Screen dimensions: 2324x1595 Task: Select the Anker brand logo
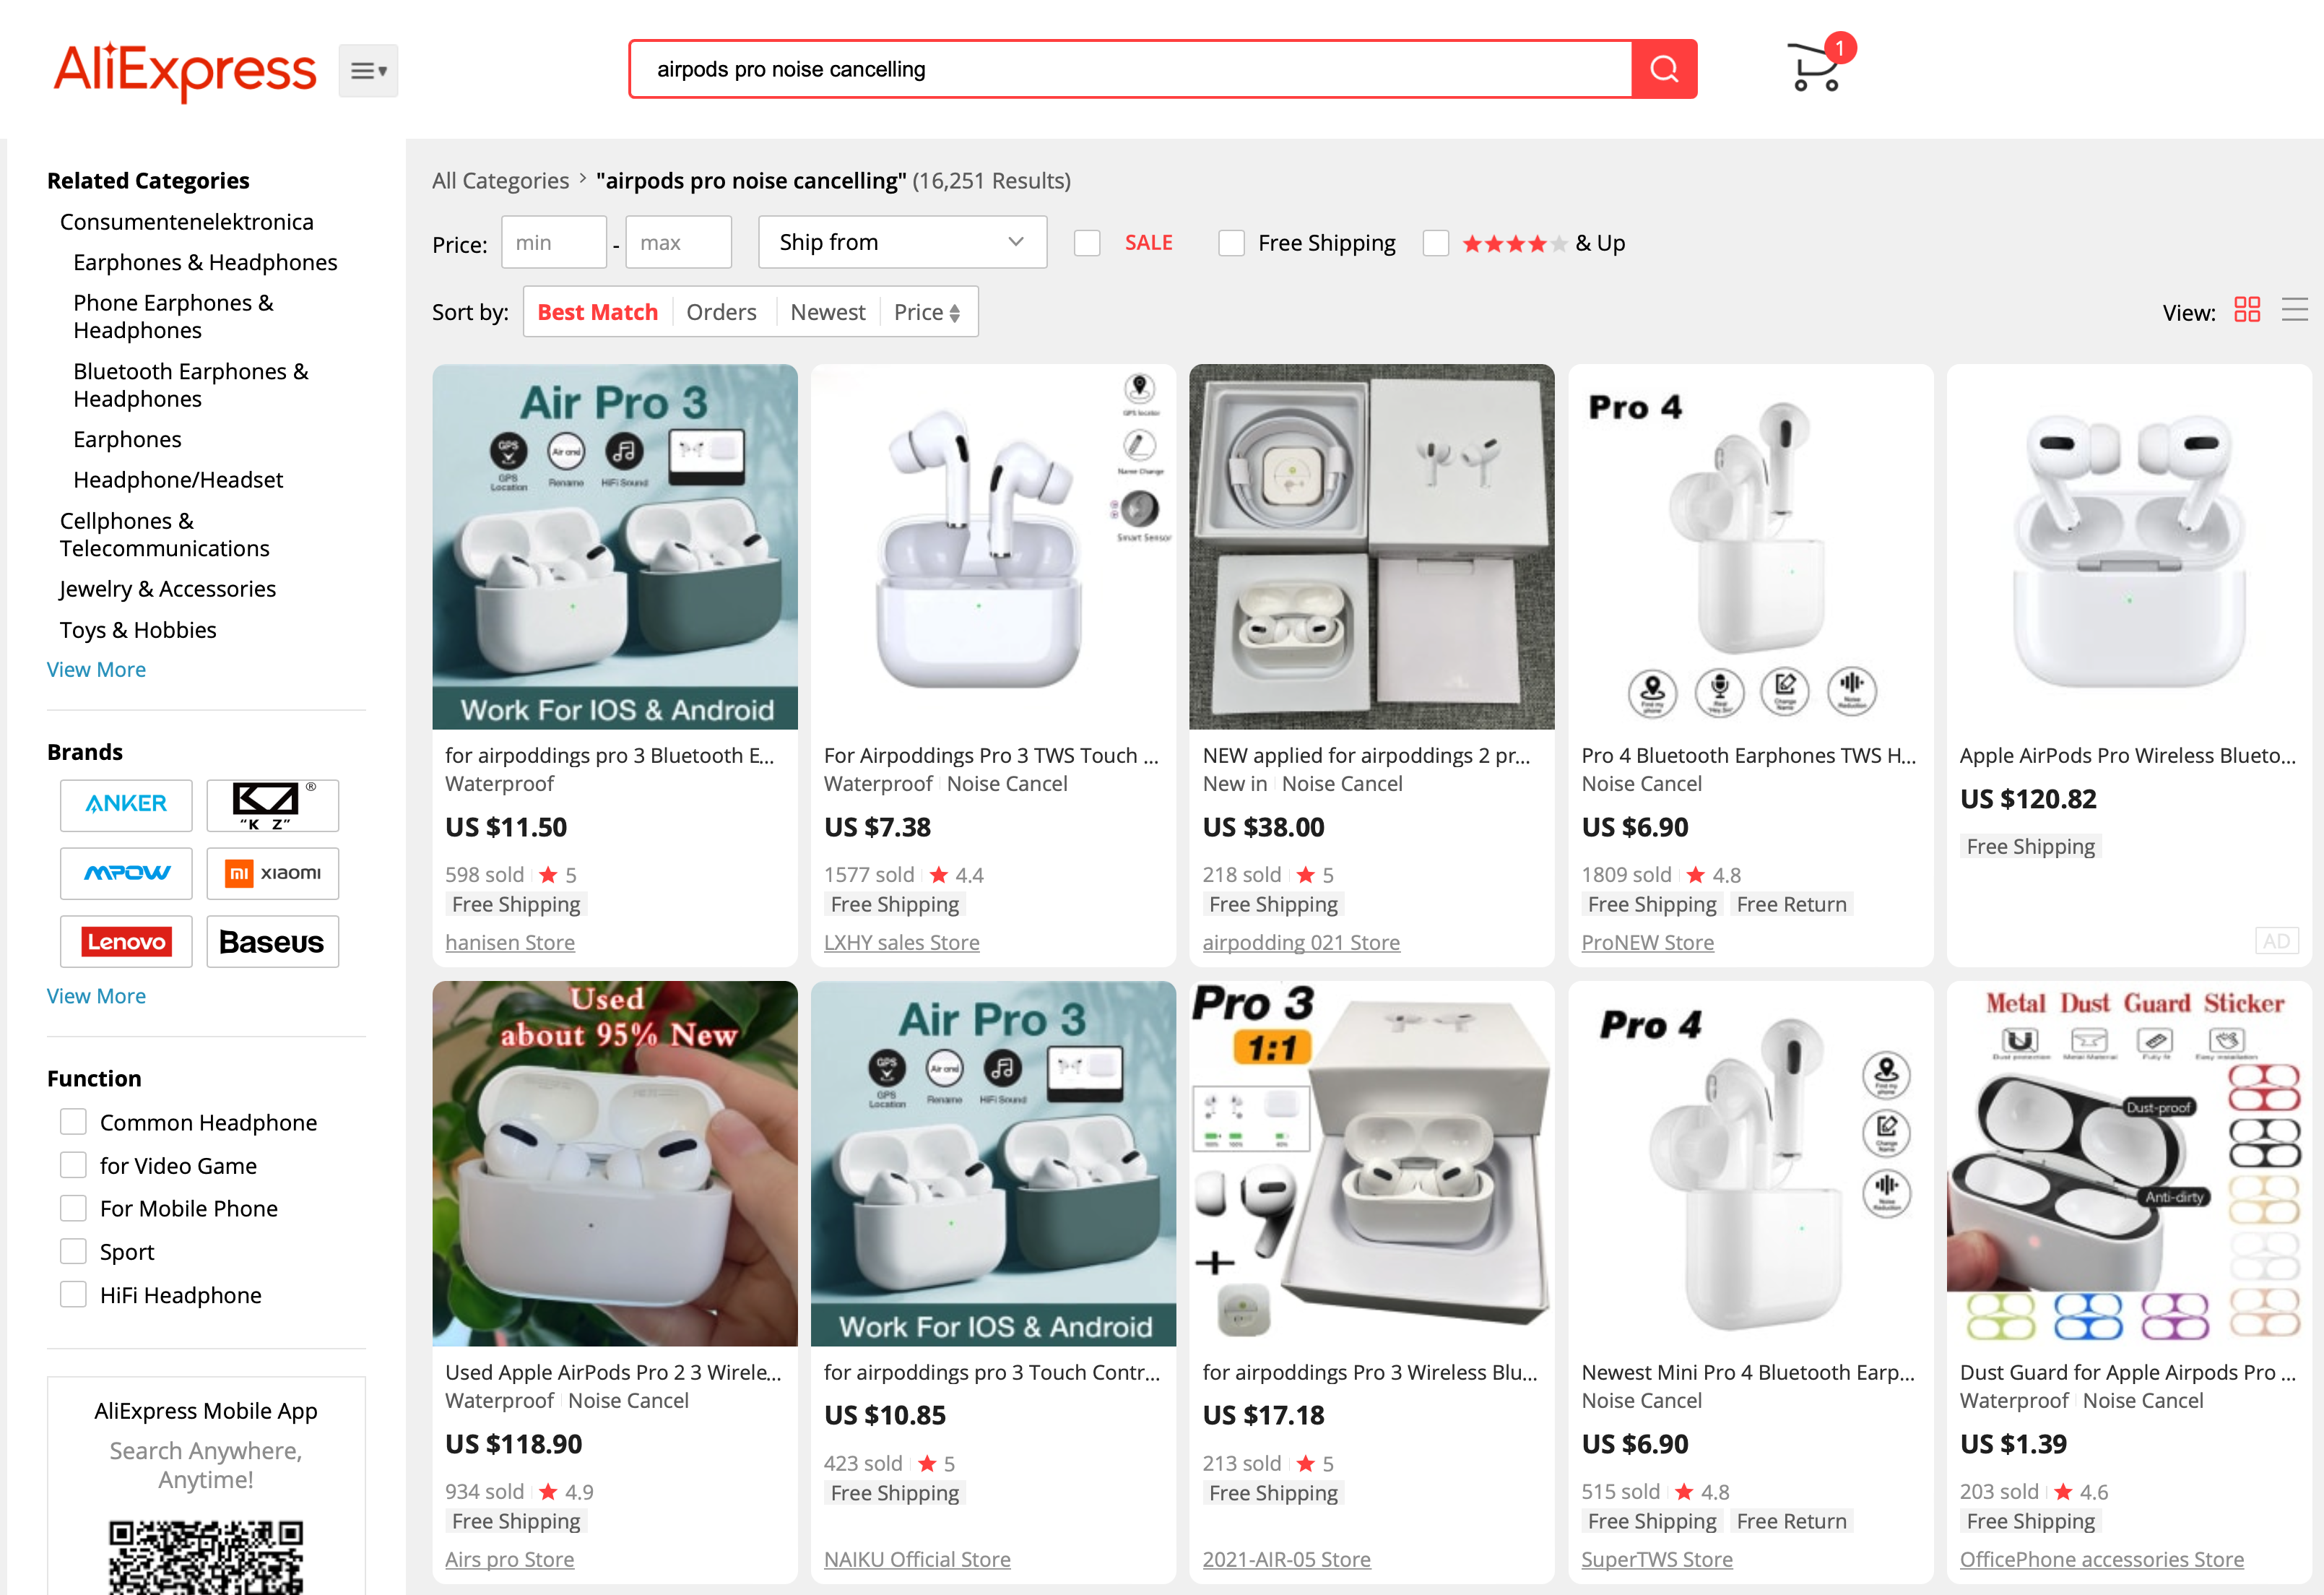126,805
